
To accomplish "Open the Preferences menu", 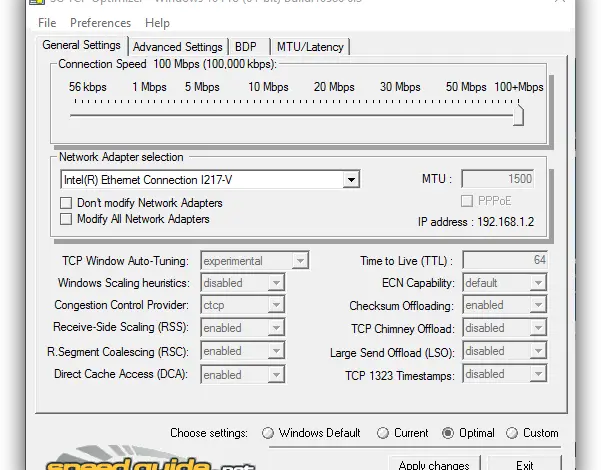I will pos(100,23).
